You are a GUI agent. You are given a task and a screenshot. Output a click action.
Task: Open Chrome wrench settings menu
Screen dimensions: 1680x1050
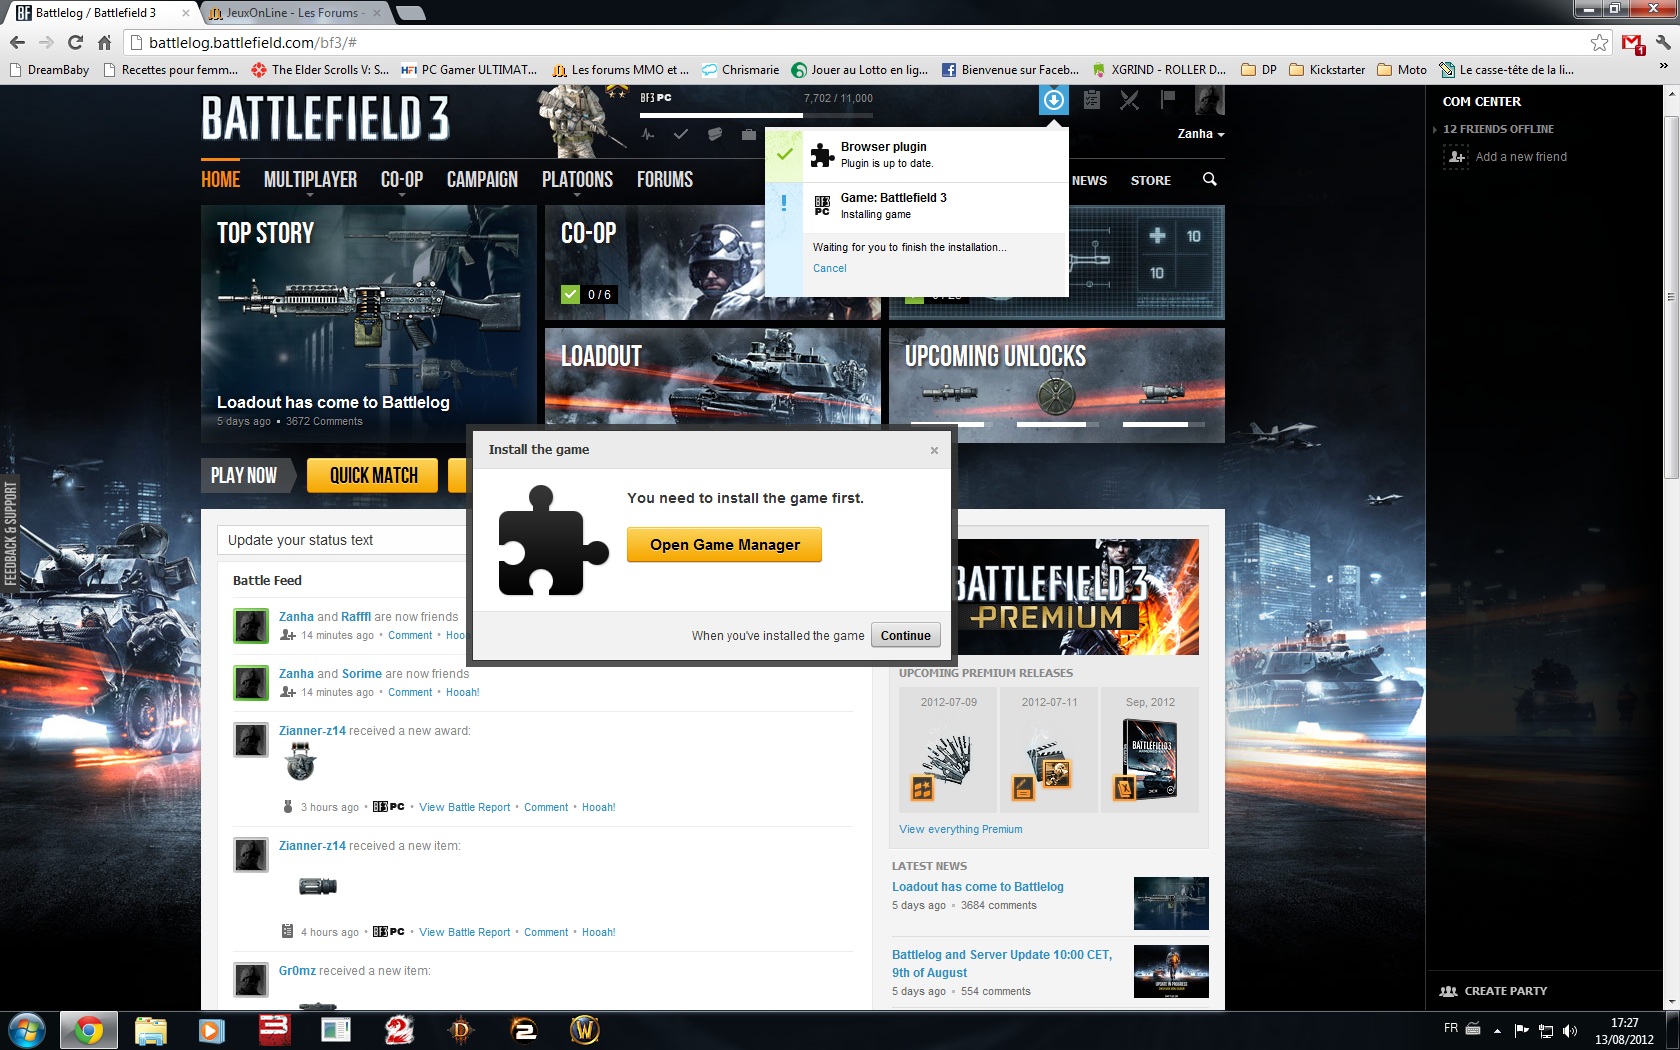(1663, 42)
